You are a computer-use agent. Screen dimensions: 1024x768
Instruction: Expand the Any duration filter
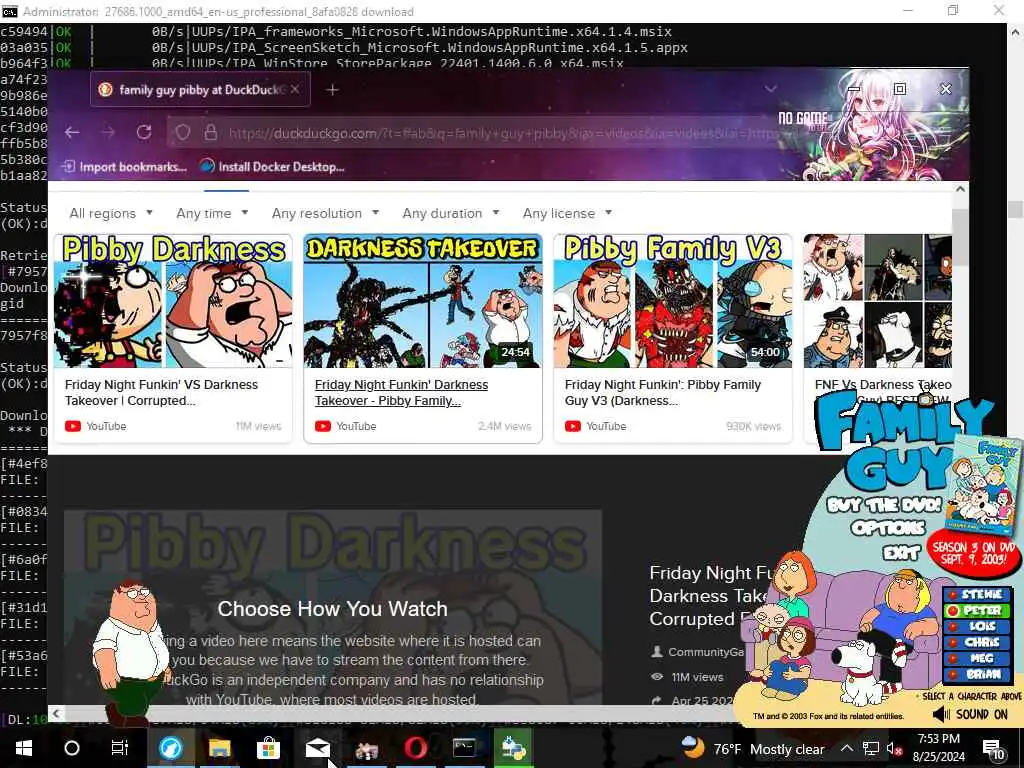coord(451,213)
